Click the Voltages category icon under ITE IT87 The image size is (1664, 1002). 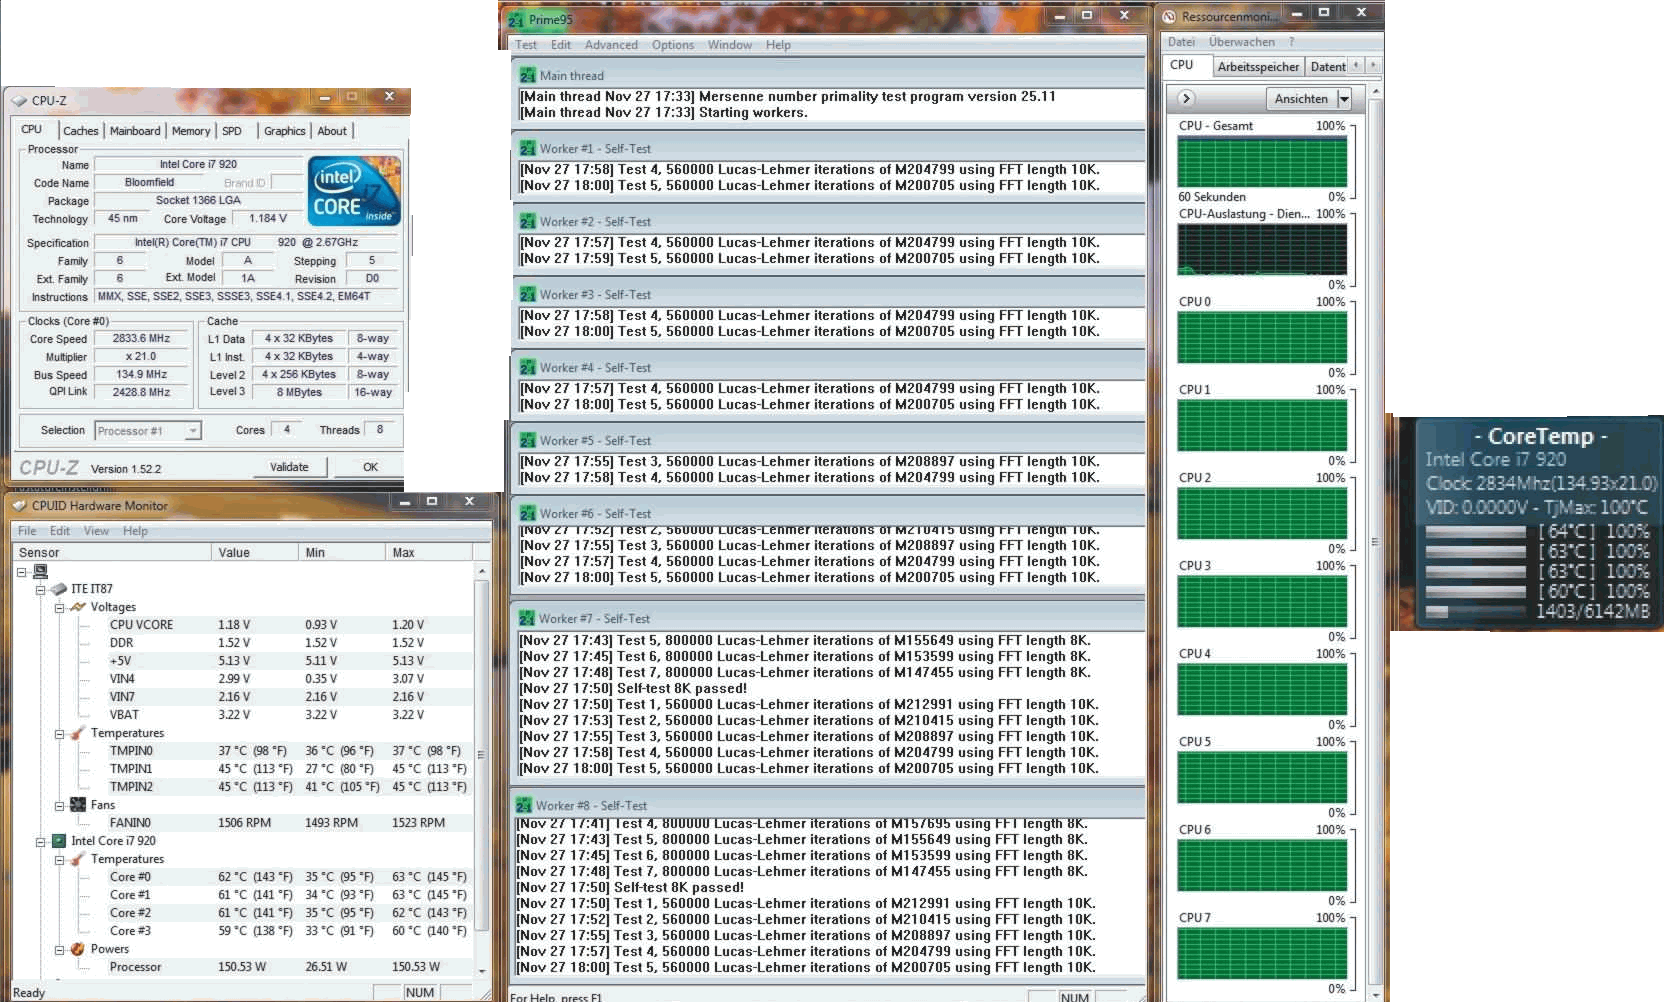pos(78,607)
